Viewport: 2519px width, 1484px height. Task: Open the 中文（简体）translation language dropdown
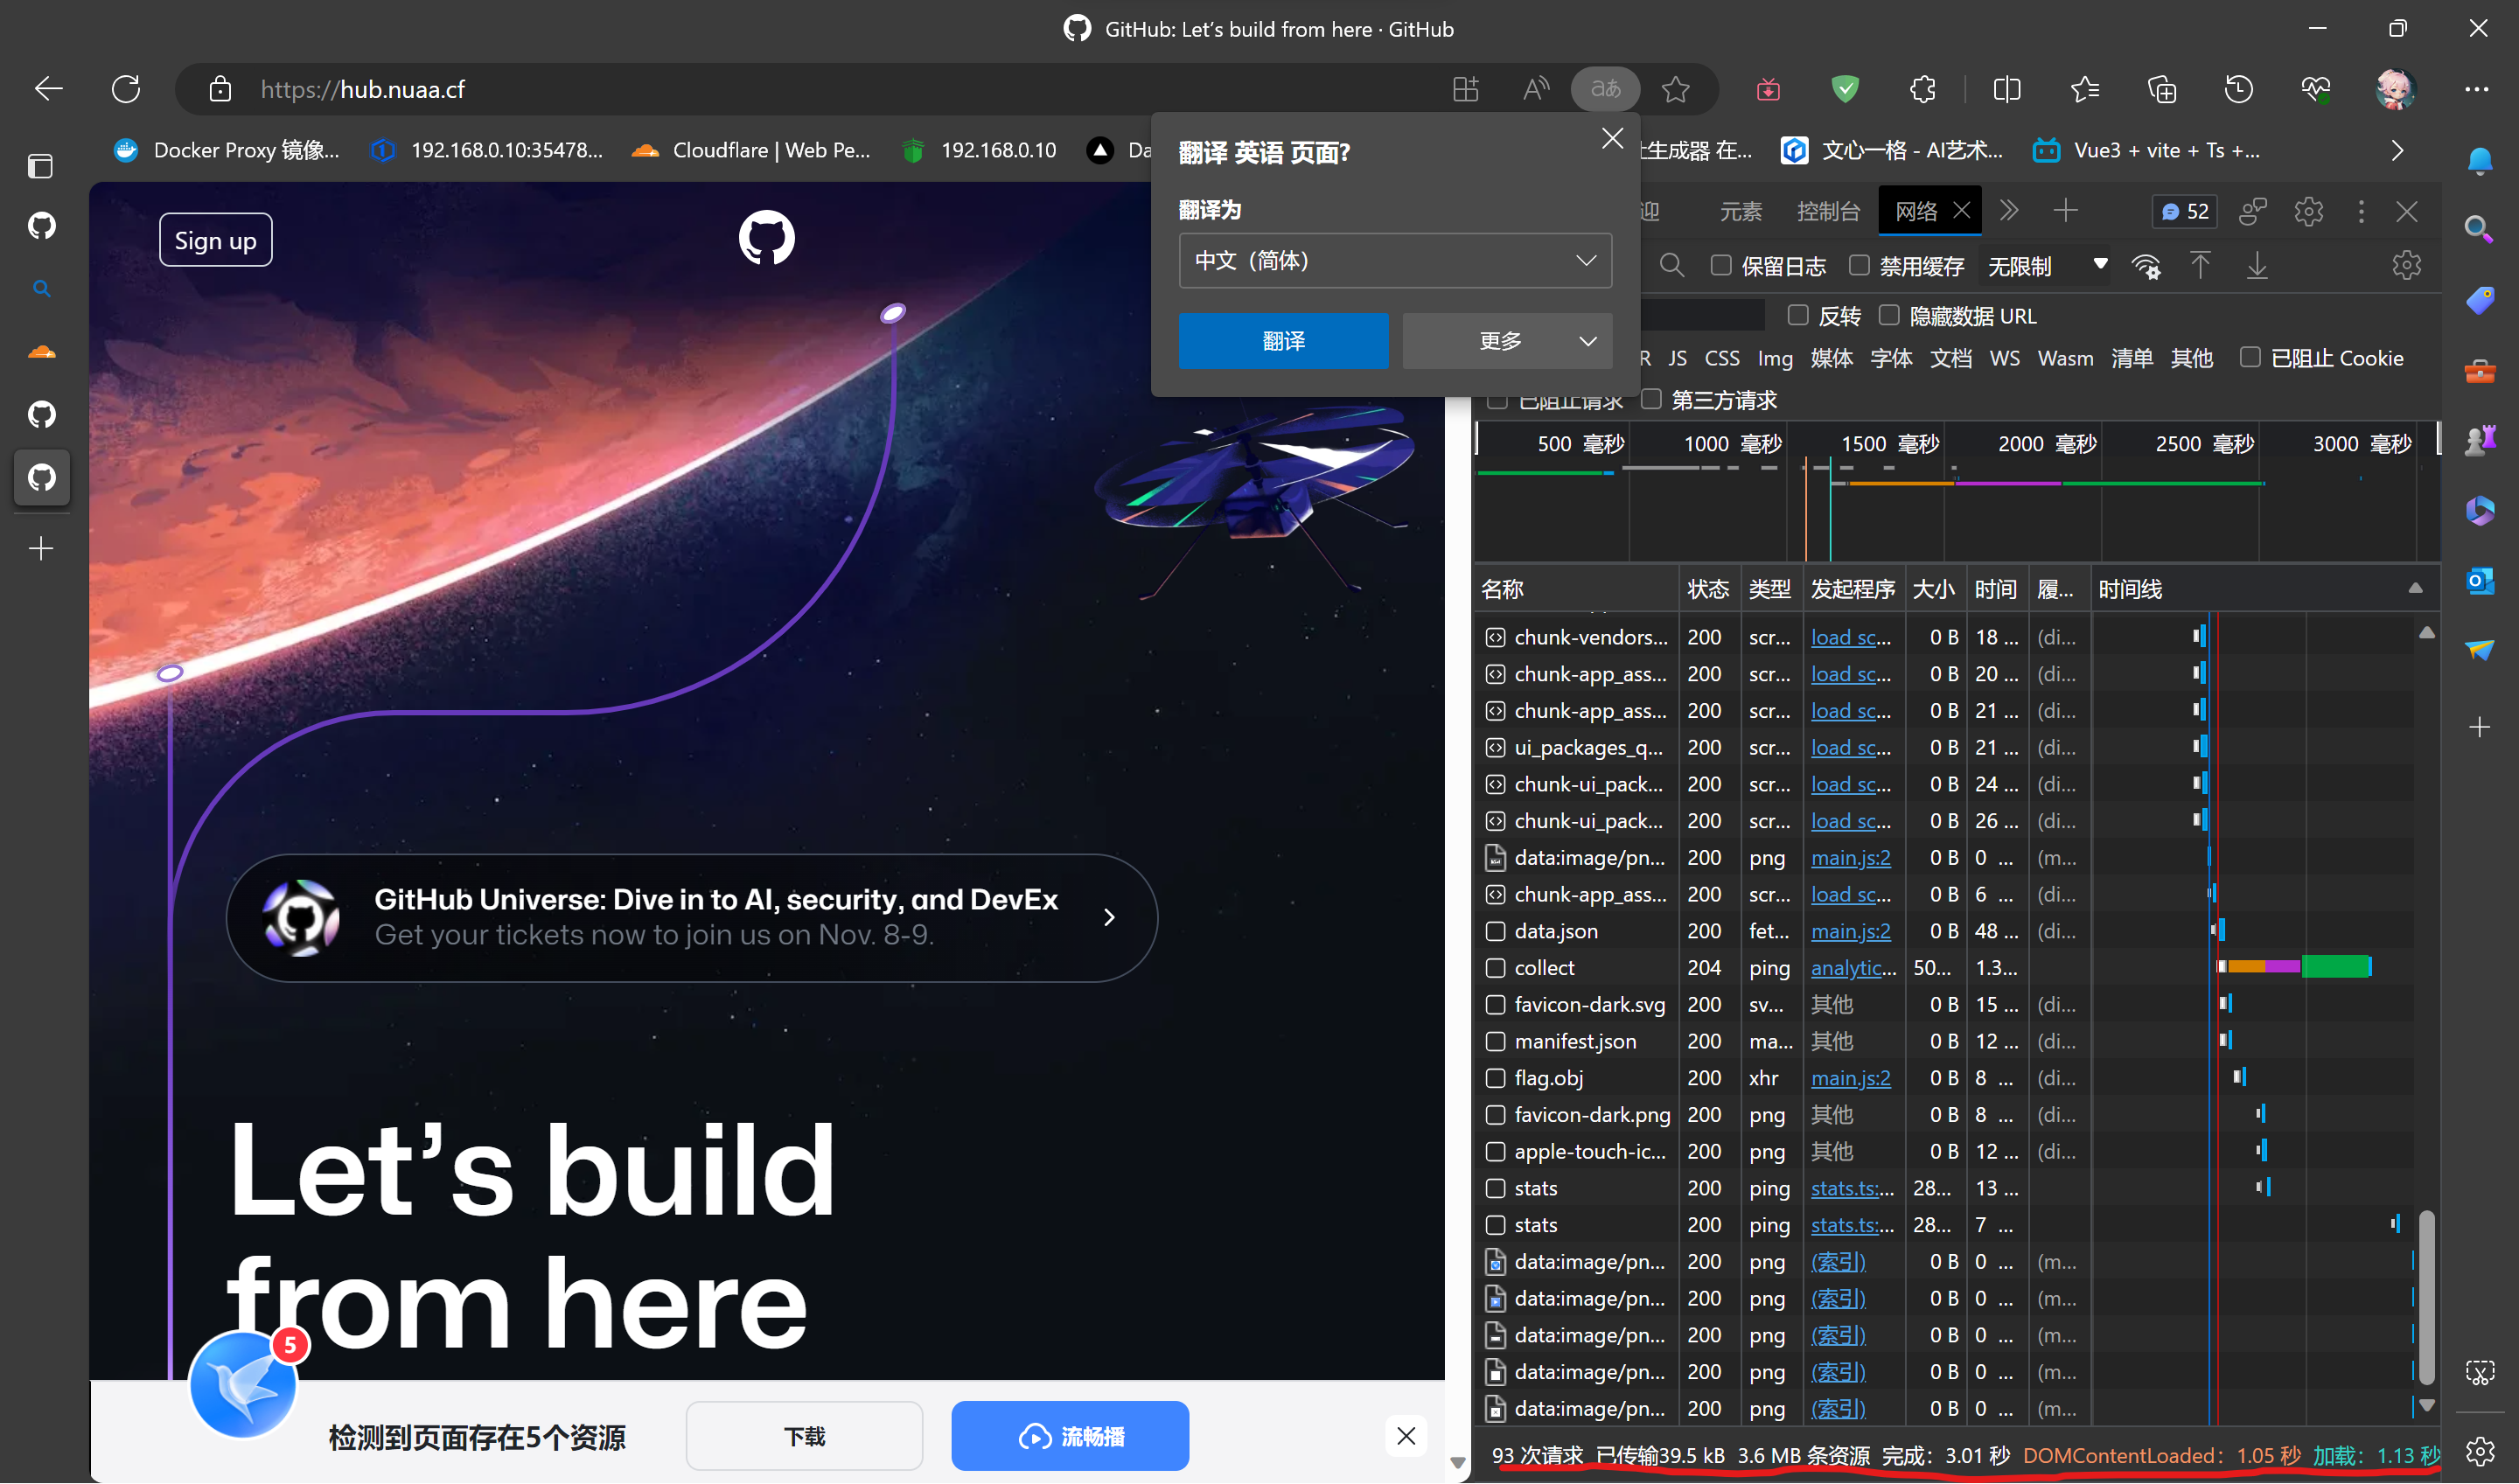click(x=1394, y=260)
